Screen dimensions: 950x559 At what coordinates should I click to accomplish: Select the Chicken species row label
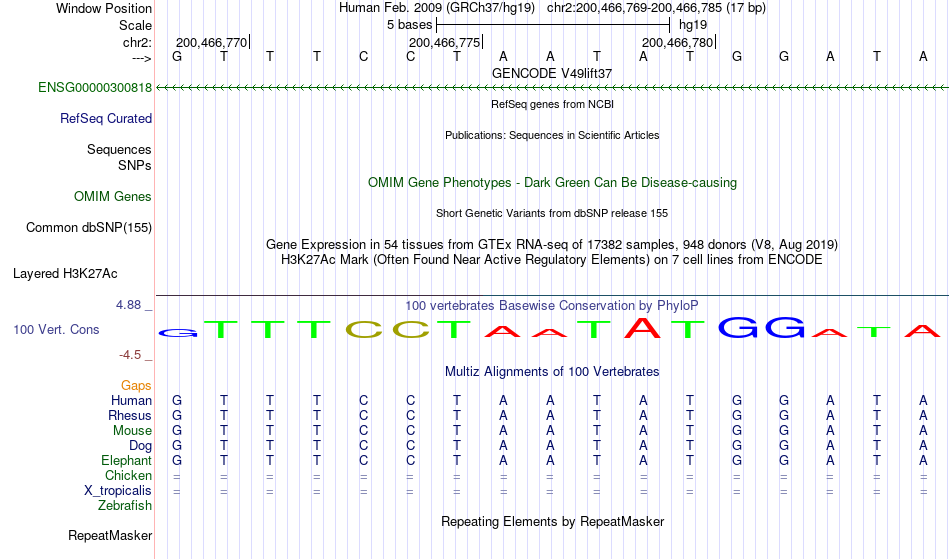point(128,475)
